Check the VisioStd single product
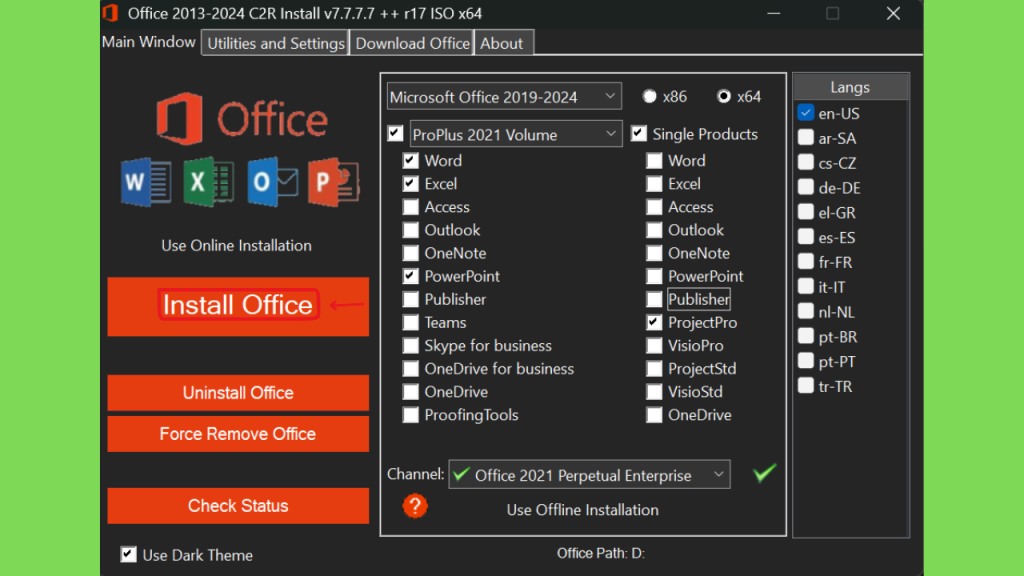1024x576 pixels. pos(654,392)
